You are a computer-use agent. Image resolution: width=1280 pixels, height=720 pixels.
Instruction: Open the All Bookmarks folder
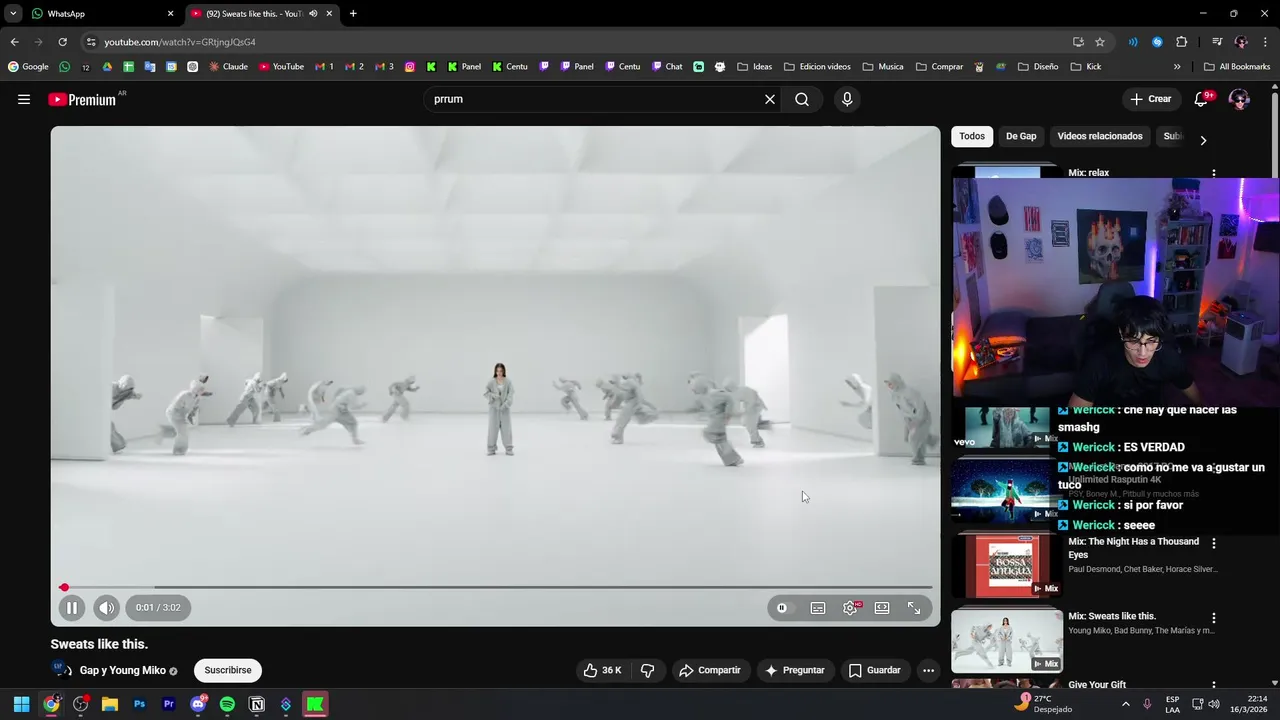click(1237, 67)
